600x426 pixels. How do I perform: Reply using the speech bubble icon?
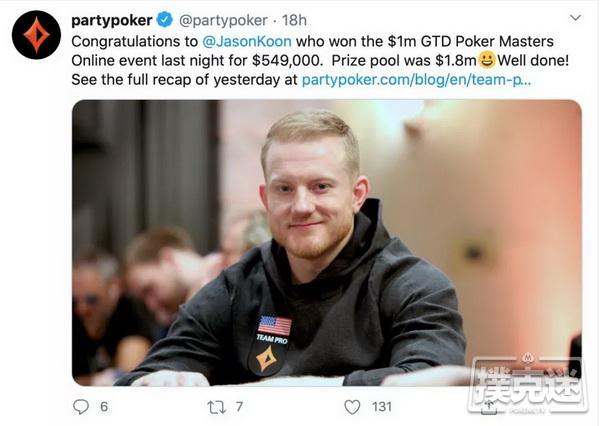pyautogui.click(x=81, y=406)
